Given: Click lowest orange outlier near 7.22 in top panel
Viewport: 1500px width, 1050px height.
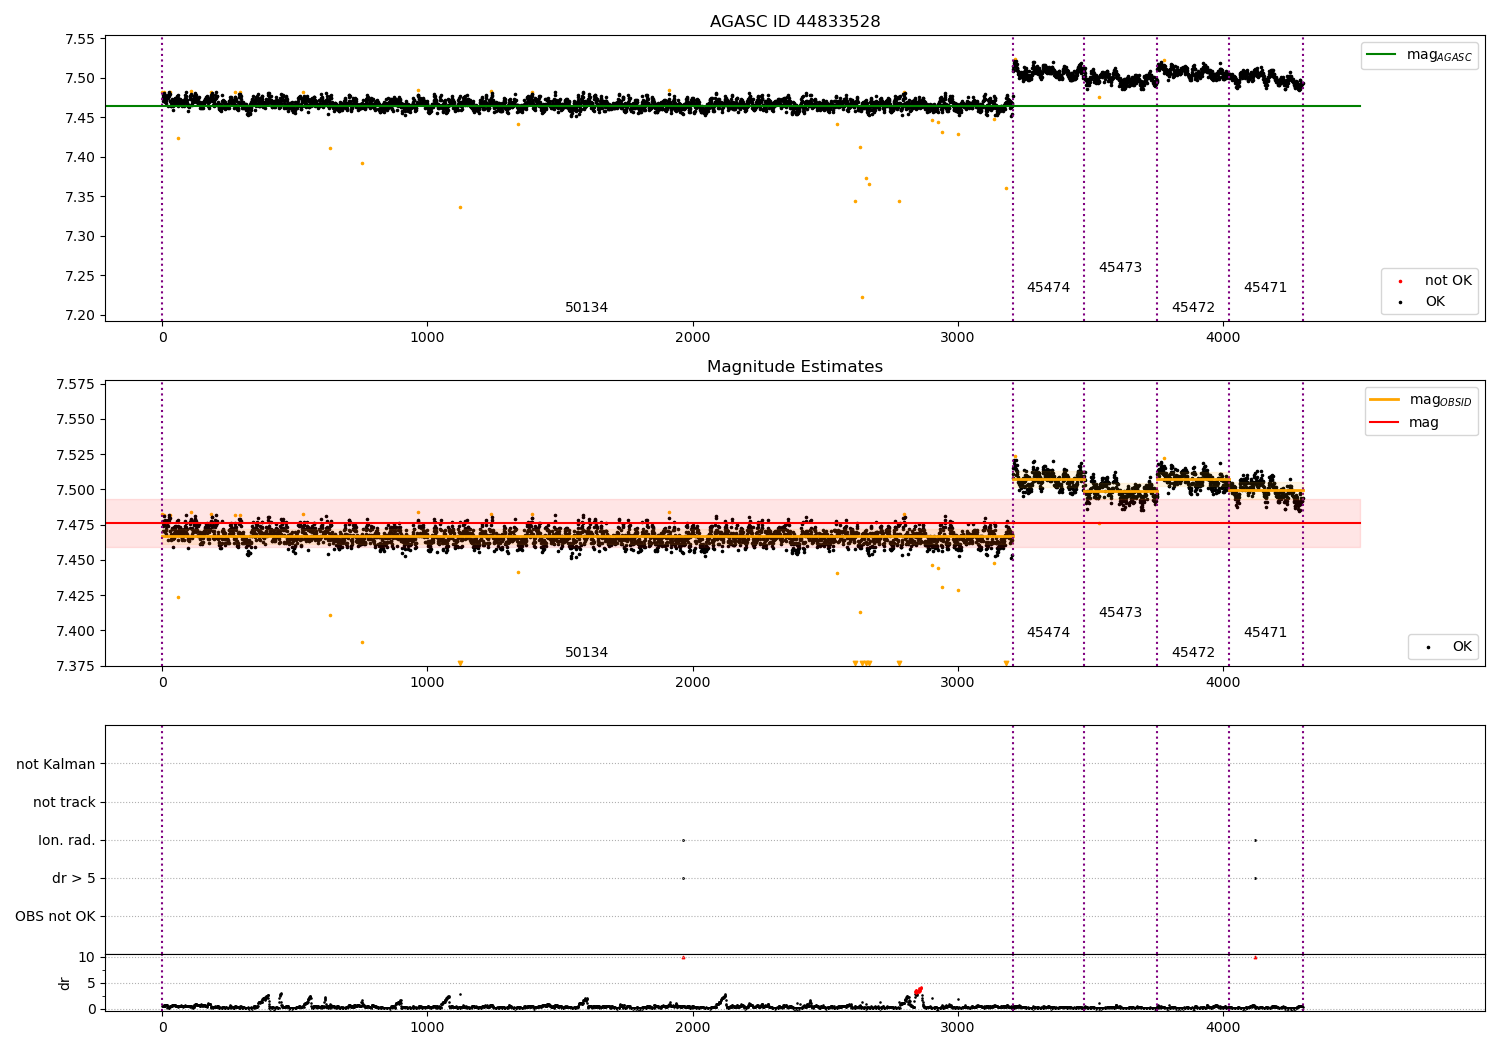Looking at the screenshot, I should tap(862, 297).
